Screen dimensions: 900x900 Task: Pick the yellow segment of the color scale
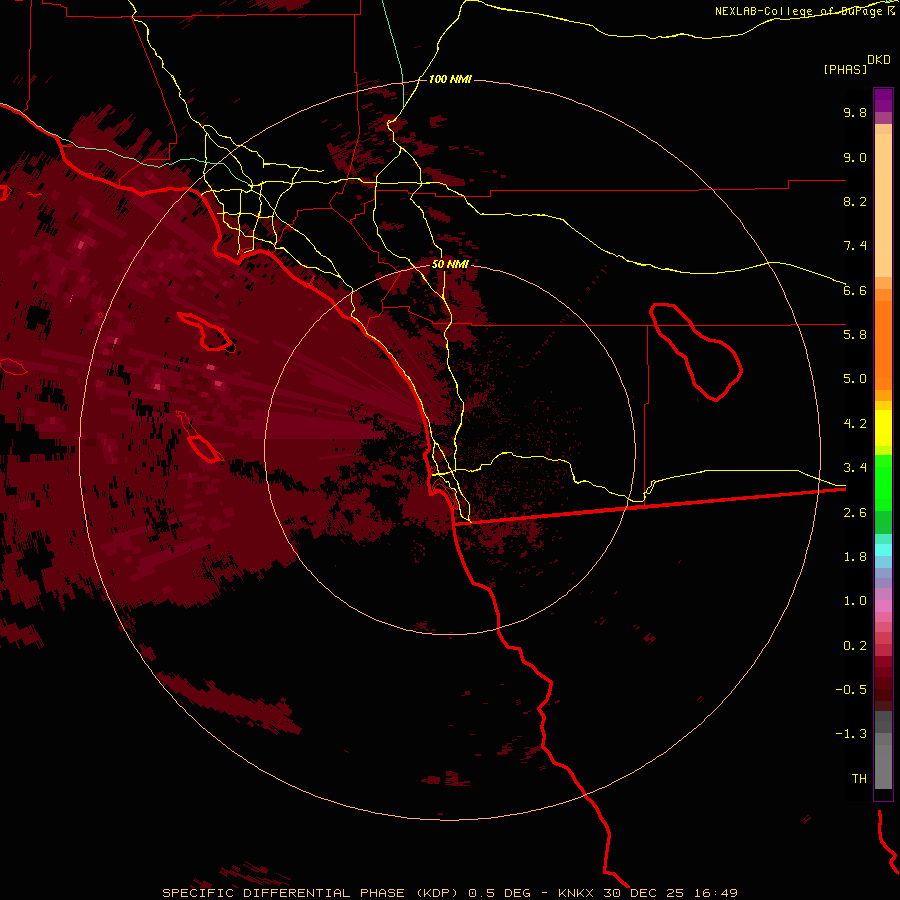click(x=883, y=428)
